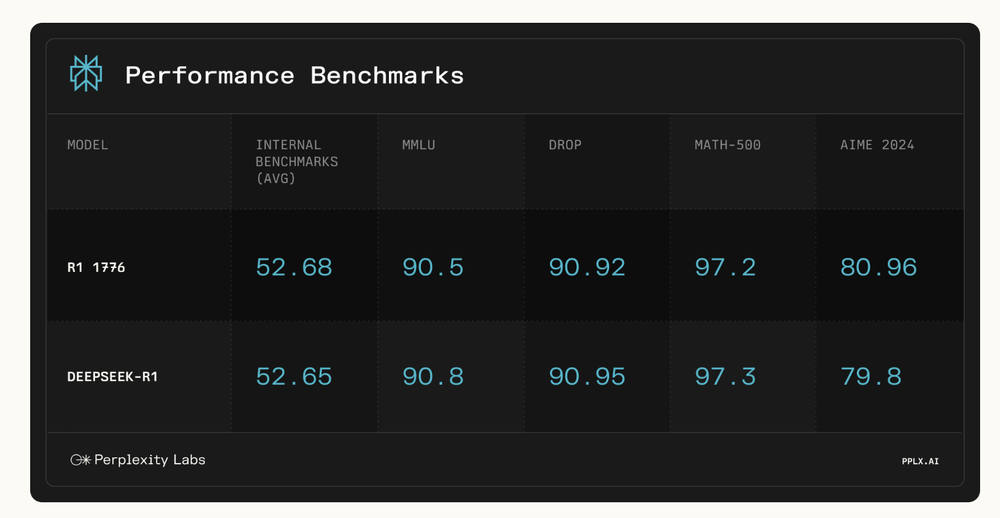
Task: Click the 80.96 AIME 2024 score
Action: pyautogui.click(x=879, y=267)
